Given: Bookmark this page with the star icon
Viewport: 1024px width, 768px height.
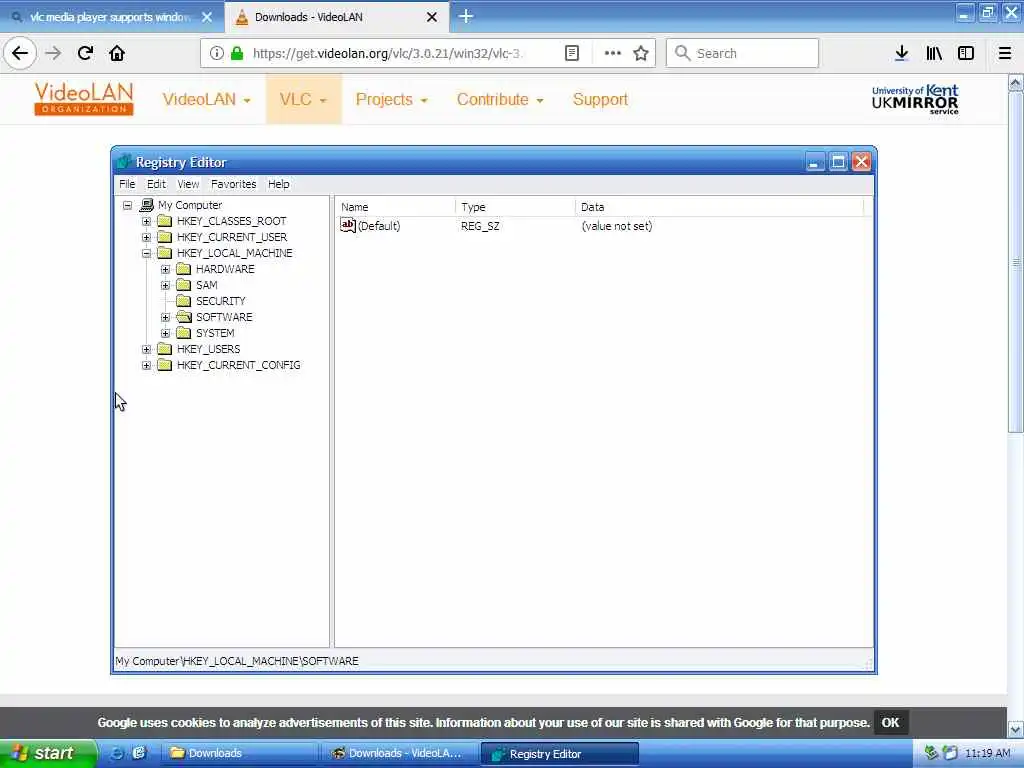Looking at the screenshot, I should [x=641, y=54].
